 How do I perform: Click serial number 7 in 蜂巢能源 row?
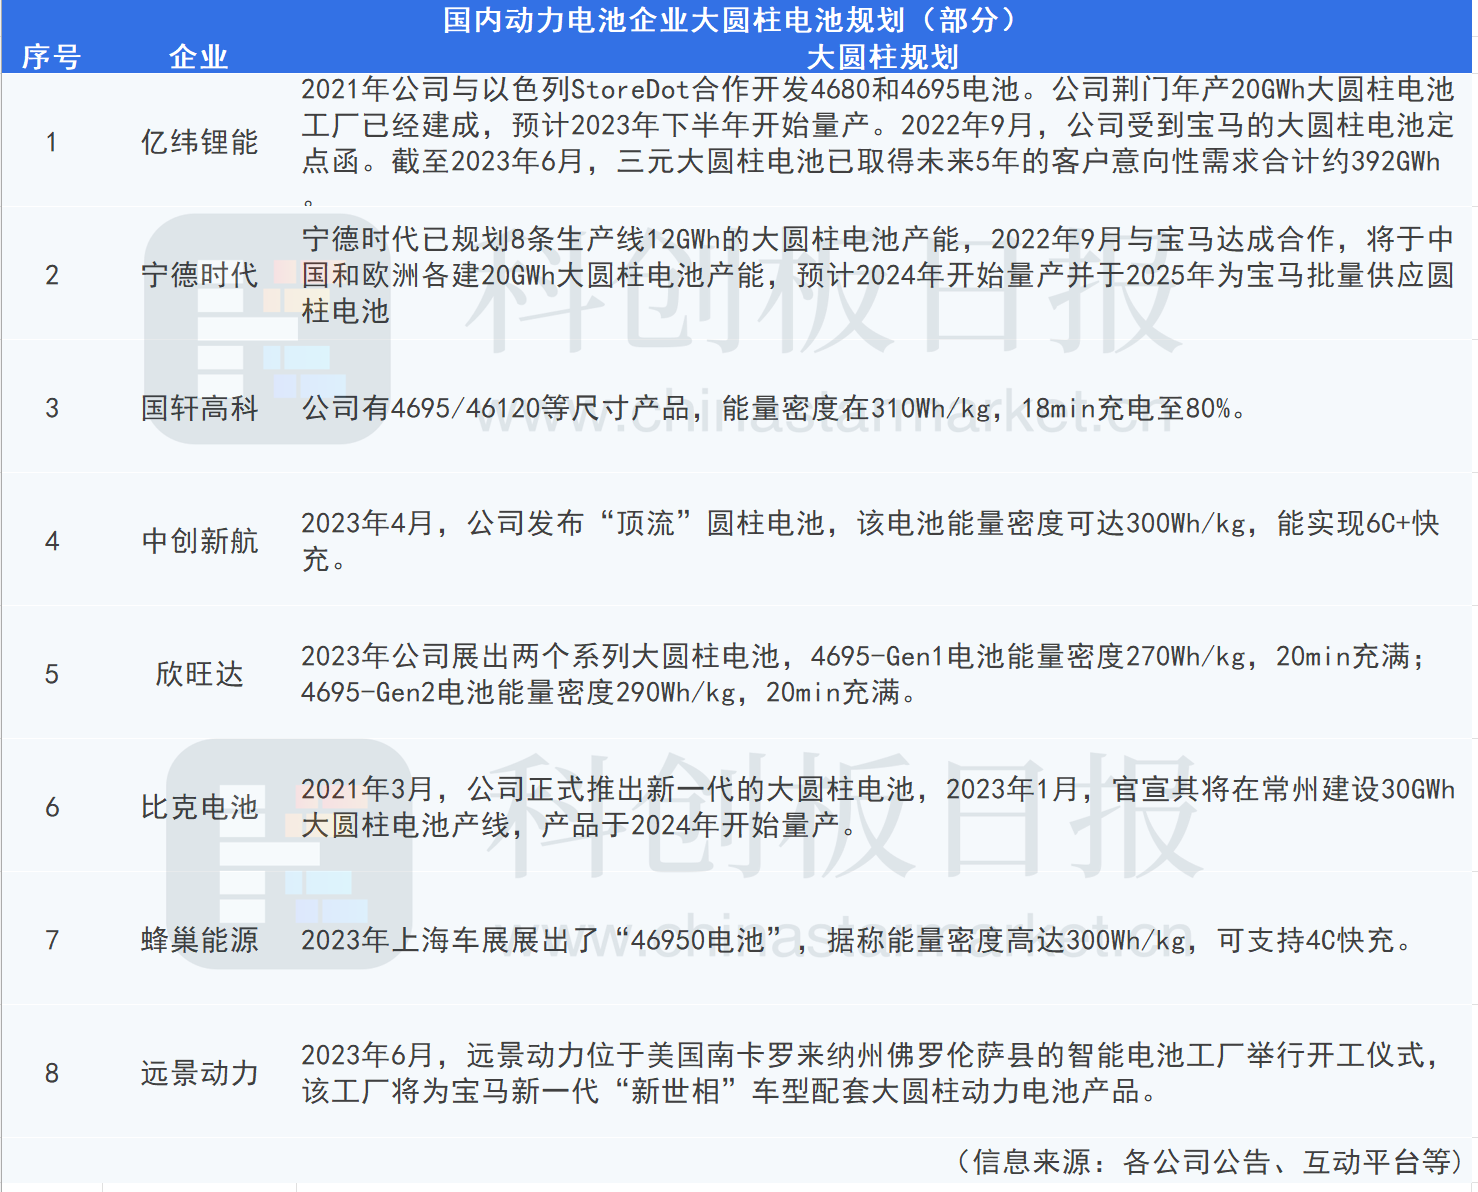(51, 940)
